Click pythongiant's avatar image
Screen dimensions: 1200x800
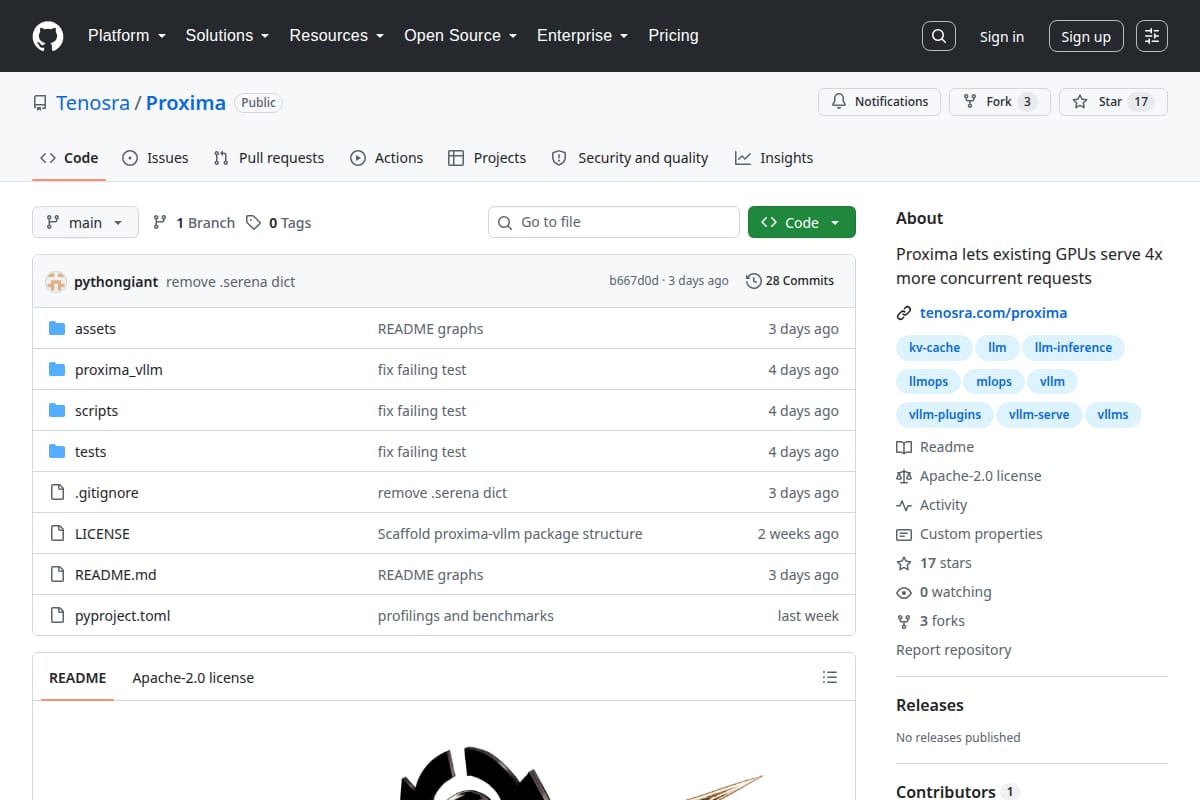[56, 282]
